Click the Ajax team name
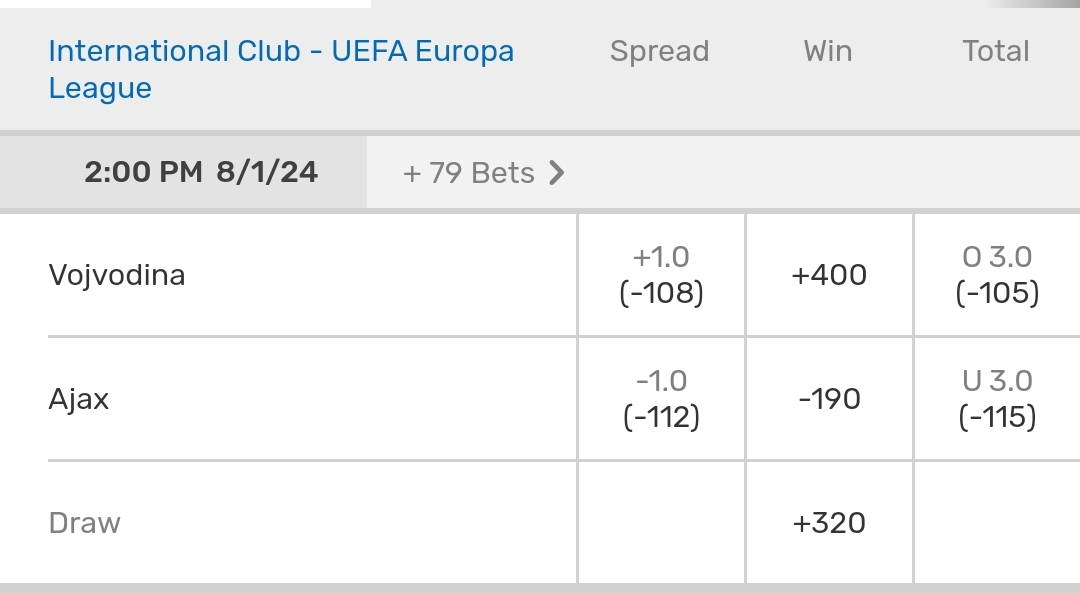 79,399
